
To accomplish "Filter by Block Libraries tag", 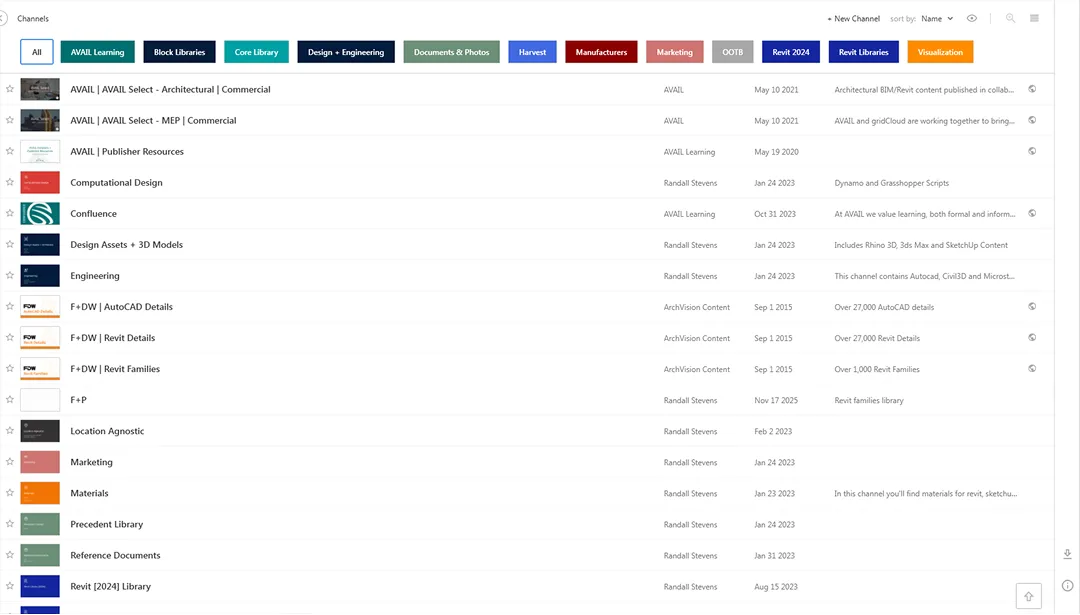I will (179, 52).
